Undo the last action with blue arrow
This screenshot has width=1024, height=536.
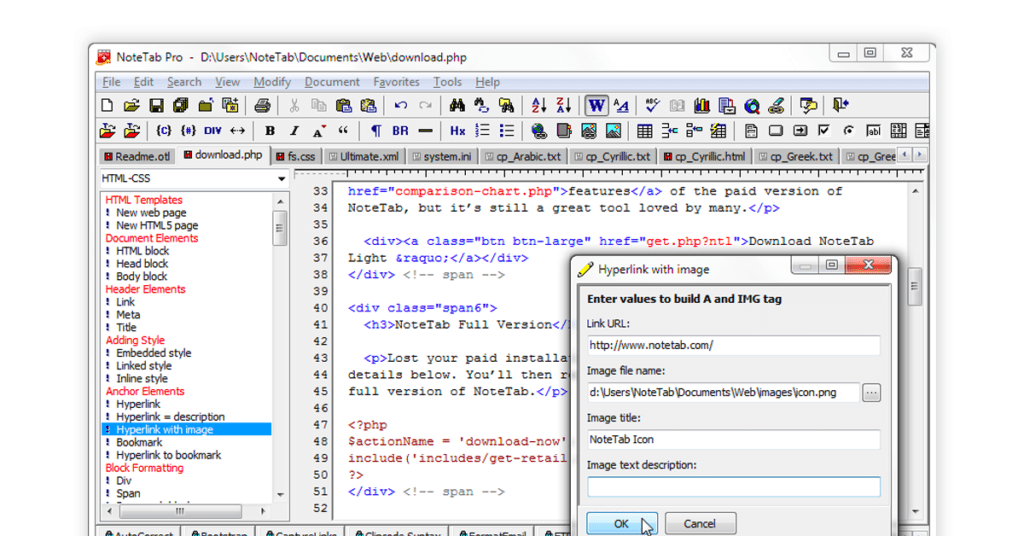[x=400, y=105]
